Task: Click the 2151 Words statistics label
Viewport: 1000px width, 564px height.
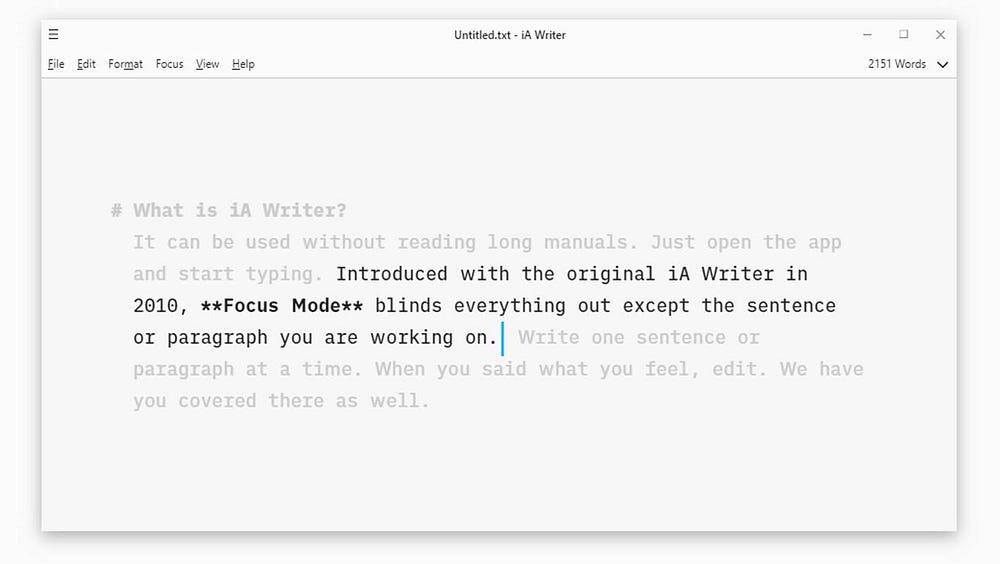Action: 896,64
